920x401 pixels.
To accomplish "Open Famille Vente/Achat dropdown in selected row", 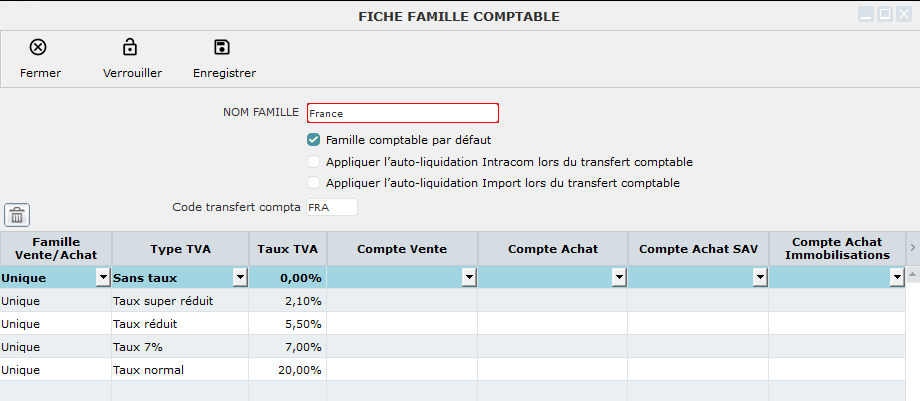I will pyautogui.click(x=102, y=278).
